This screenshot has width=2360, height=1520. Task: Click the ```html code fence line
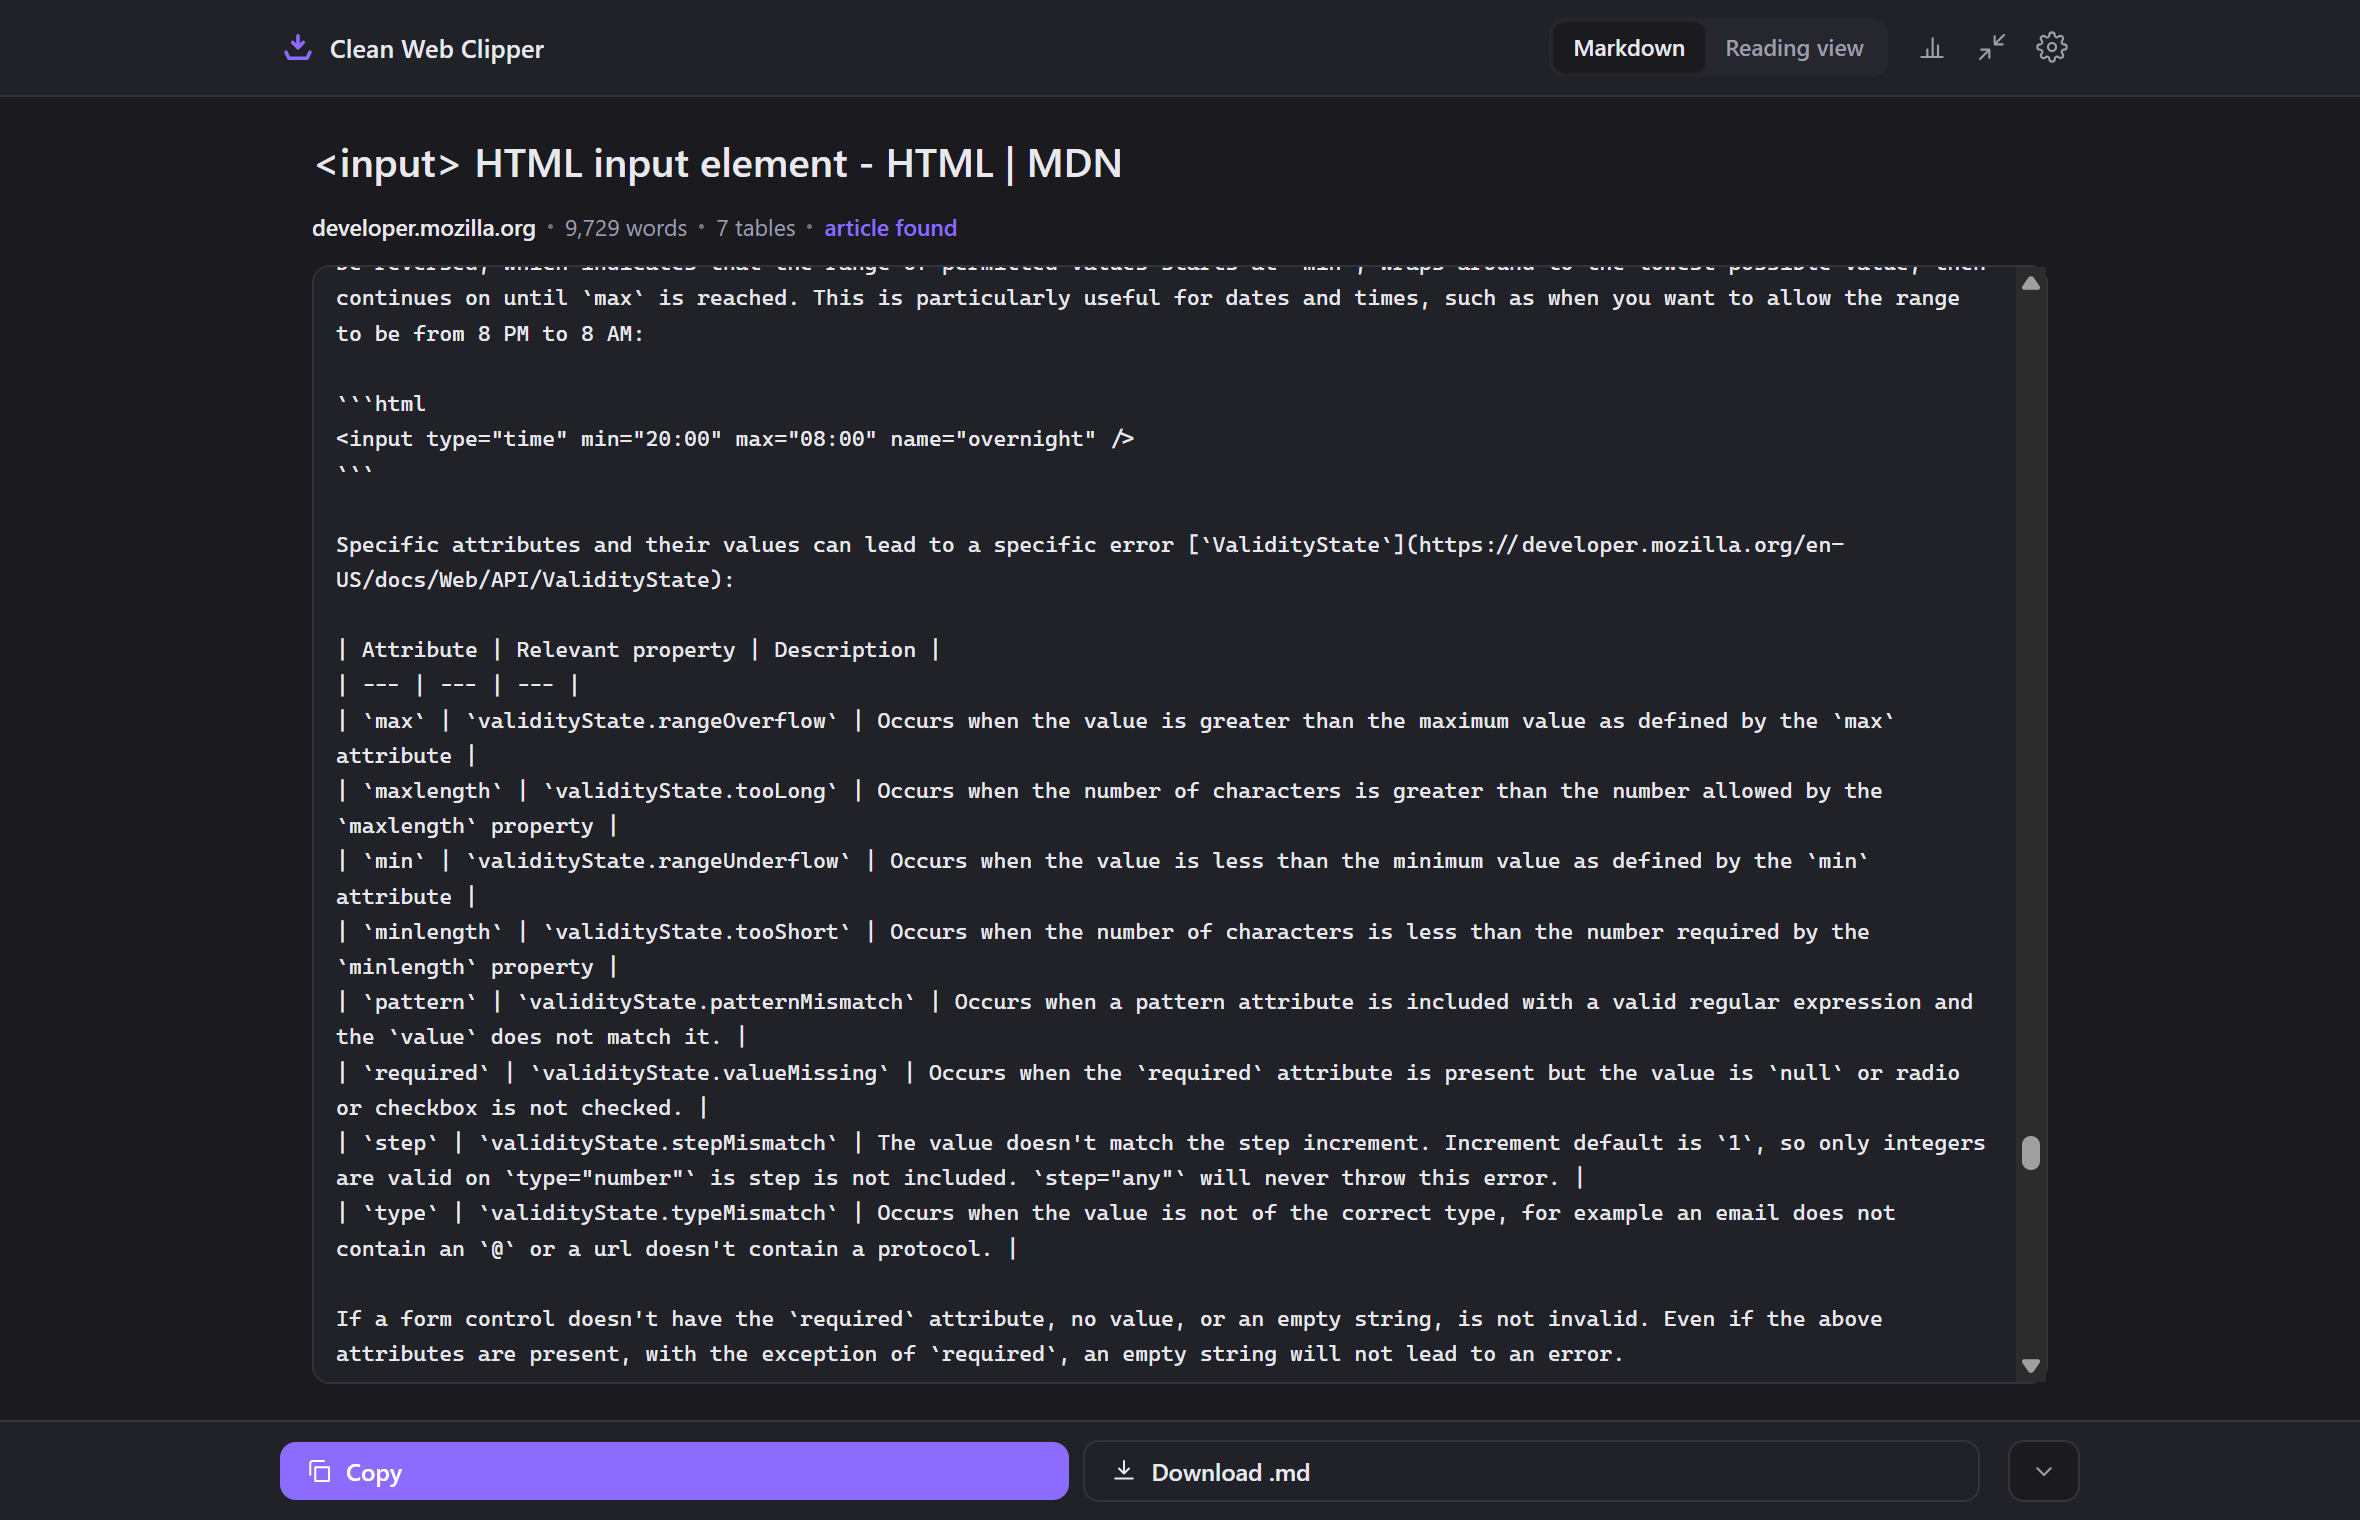381,403
